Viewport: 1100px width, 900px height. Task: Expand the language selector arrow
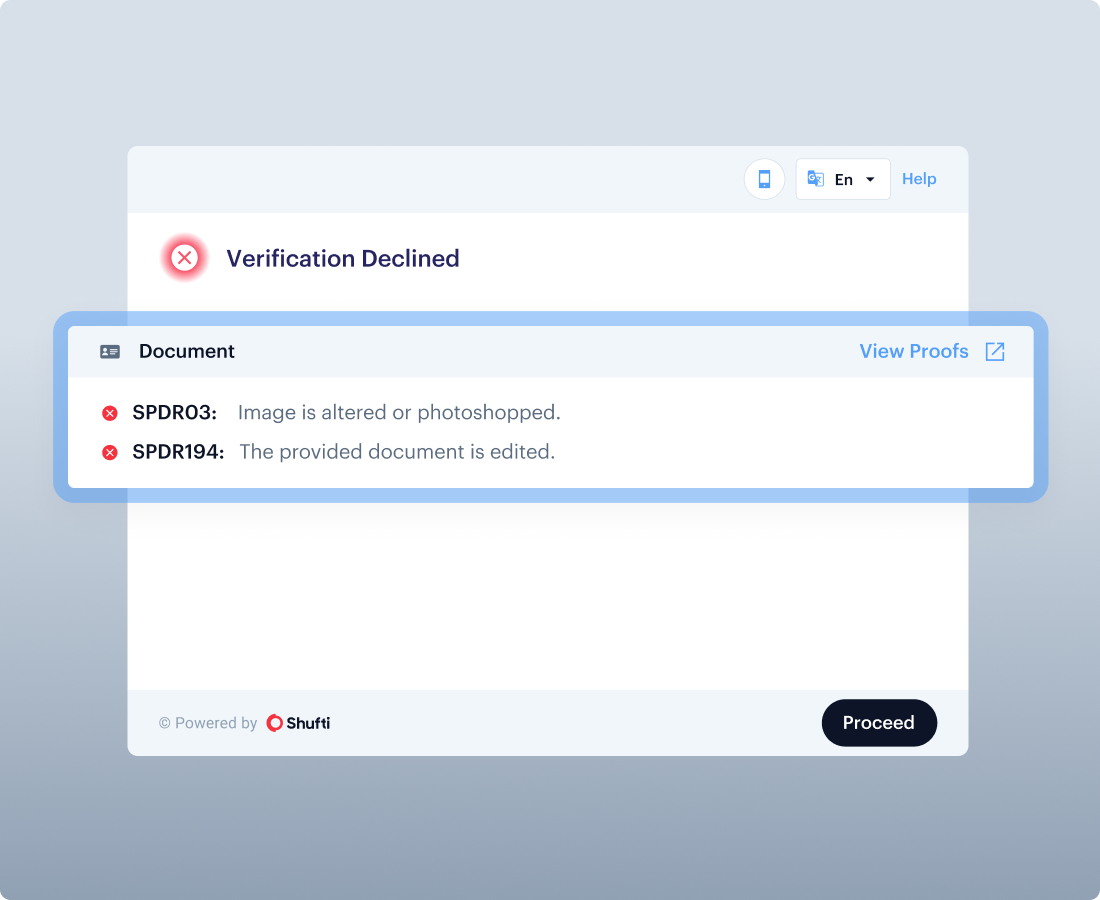[870, 180]
